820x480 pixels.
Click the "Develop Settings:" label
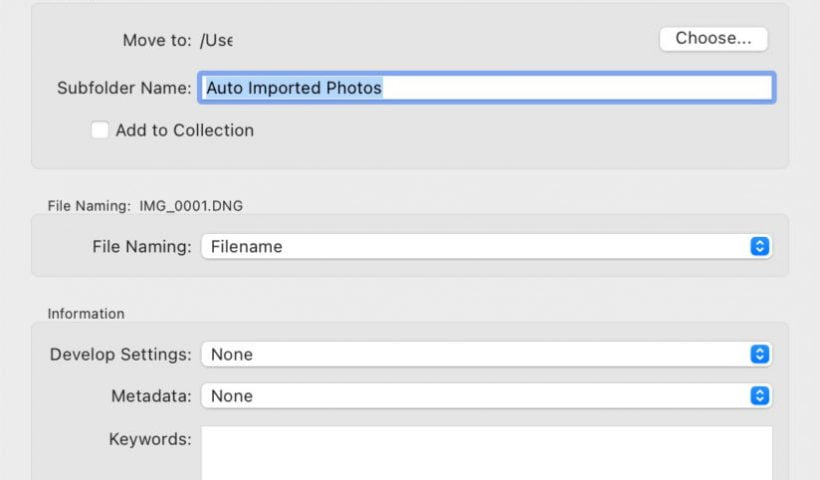click(x=120, y=354)
